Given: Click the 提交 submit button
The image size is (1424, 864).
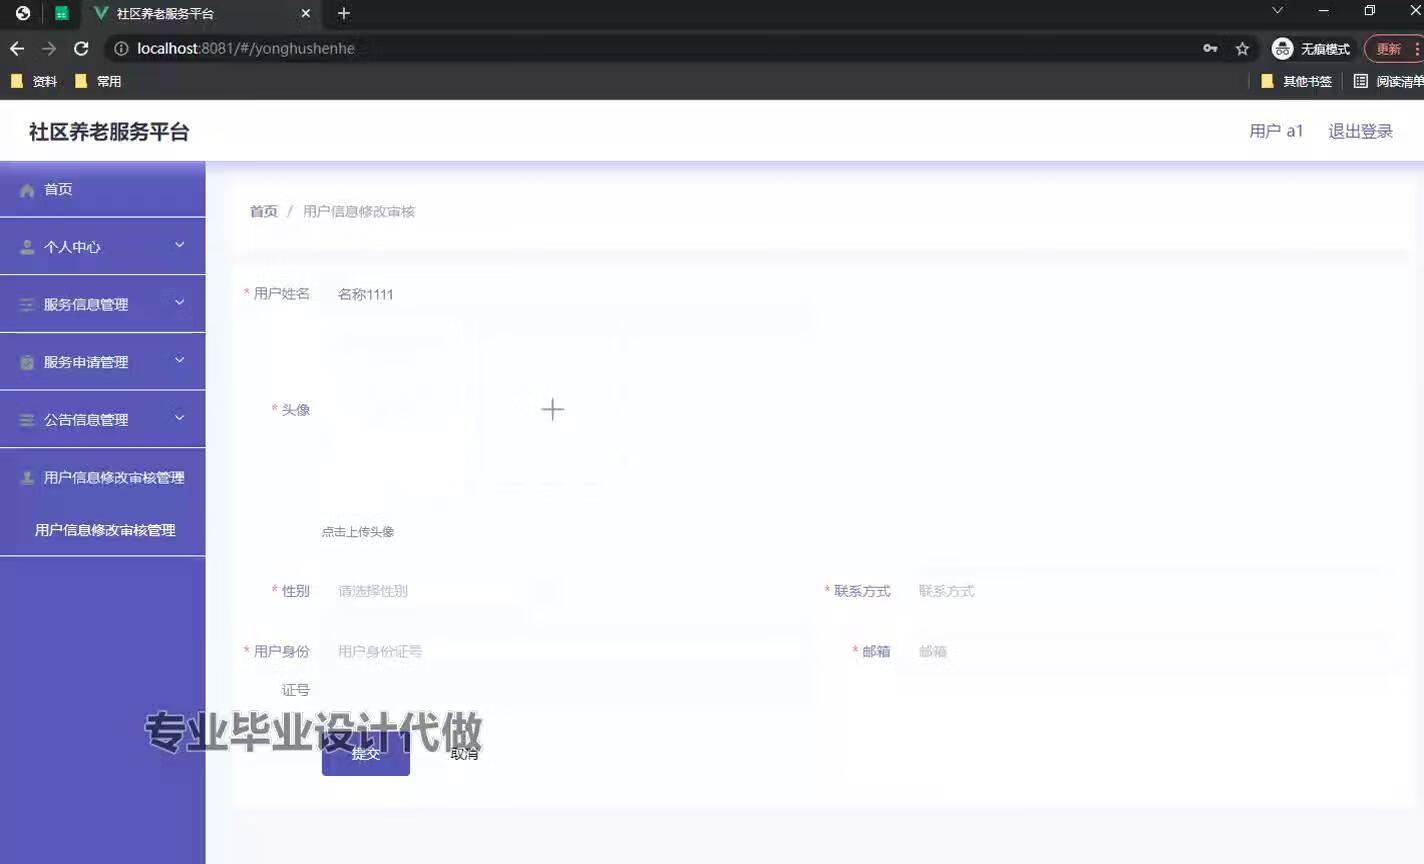Looking at the screenshot, I should [x=366, y=753].
